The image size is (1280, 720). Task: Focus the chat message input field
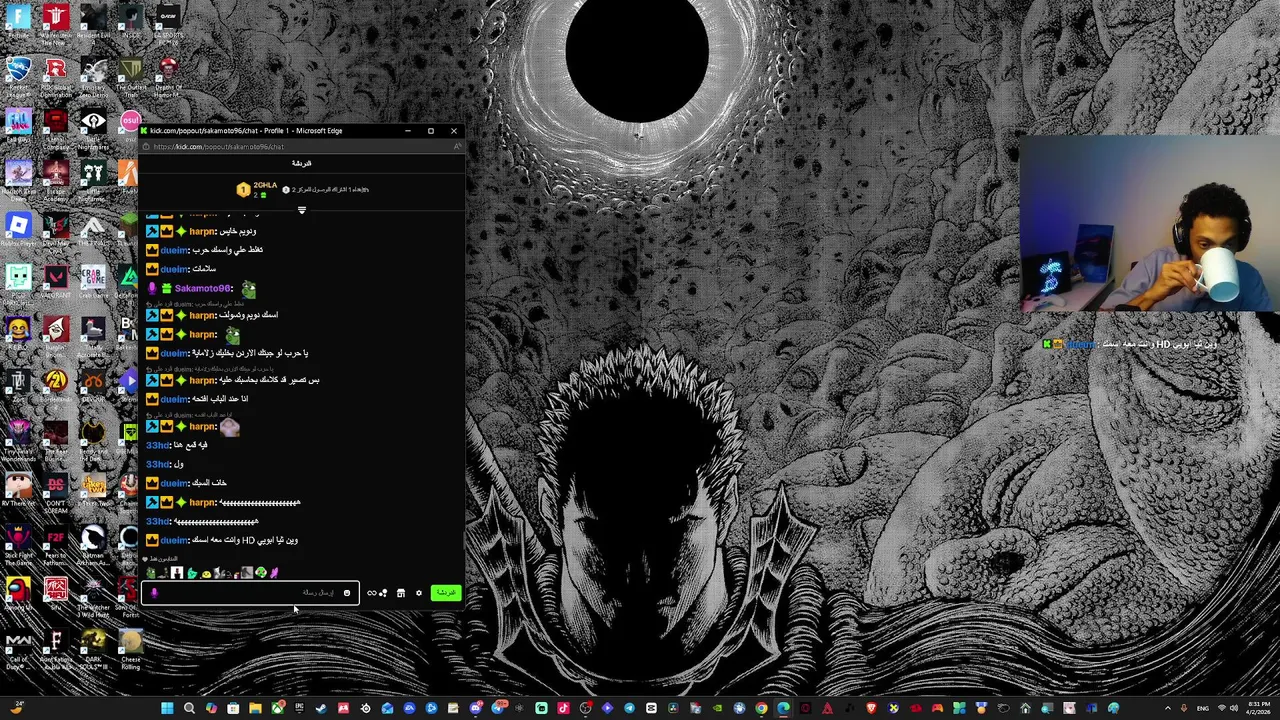(x=250, y=593)
